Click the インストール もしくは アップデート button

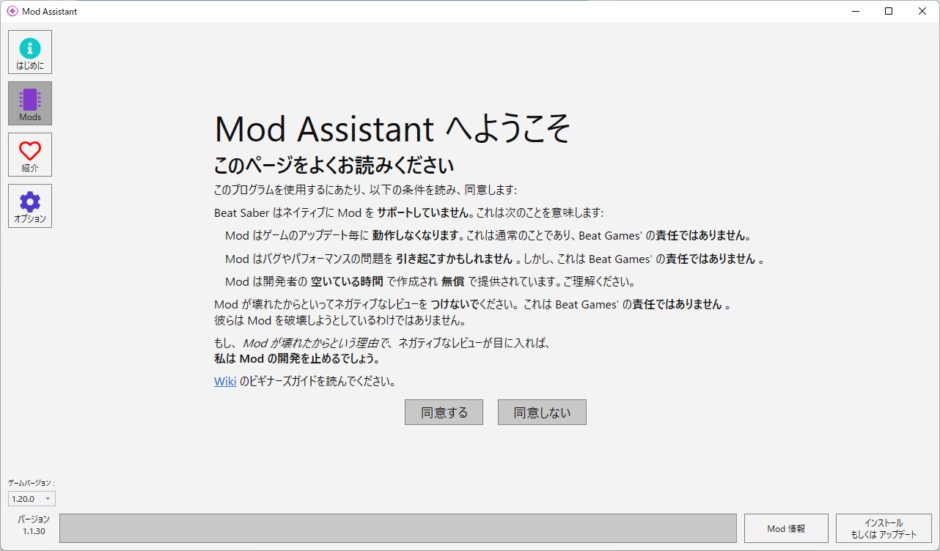click(884, 528)
